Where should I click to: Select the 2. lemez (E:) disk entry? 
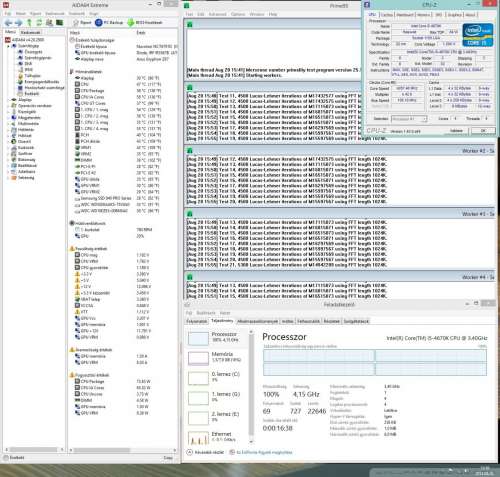click(x=217, y=418)
